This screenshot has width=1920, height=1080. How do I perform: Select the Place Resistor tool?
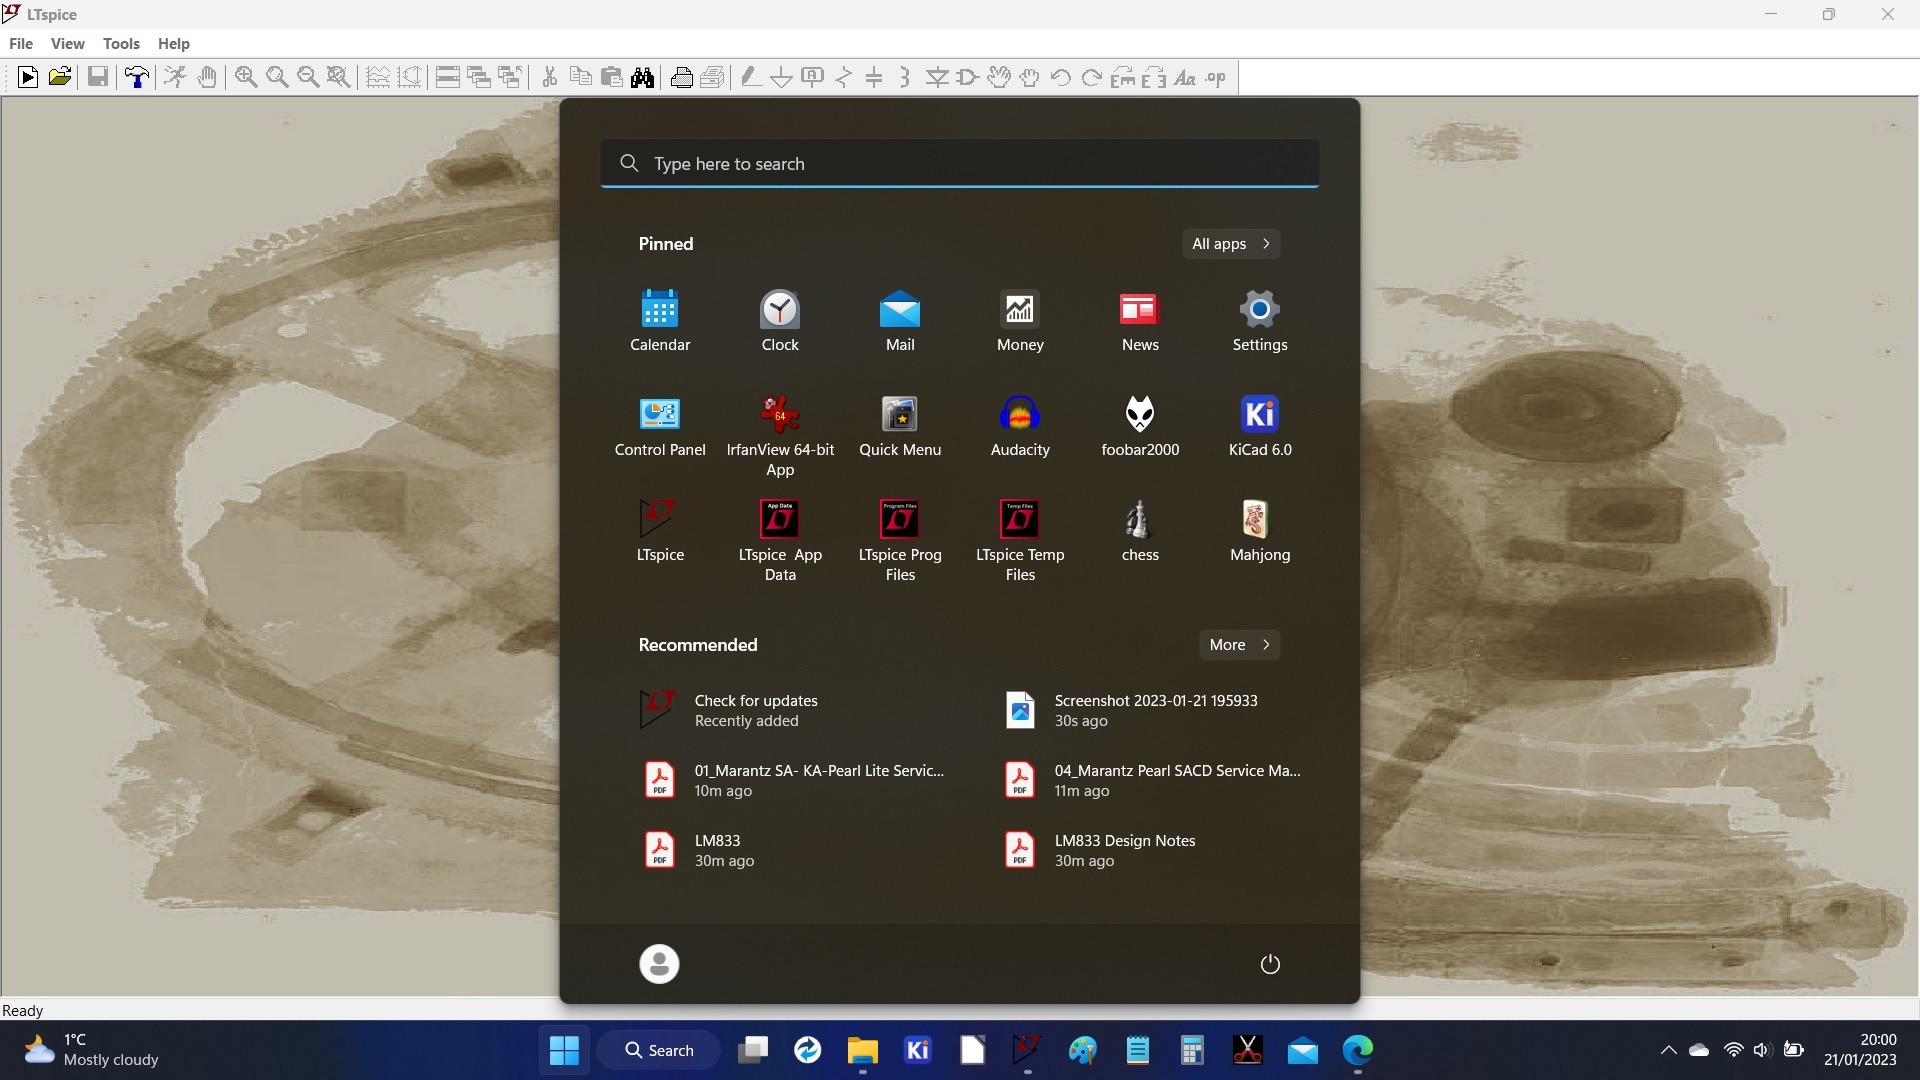click(844, 77)
